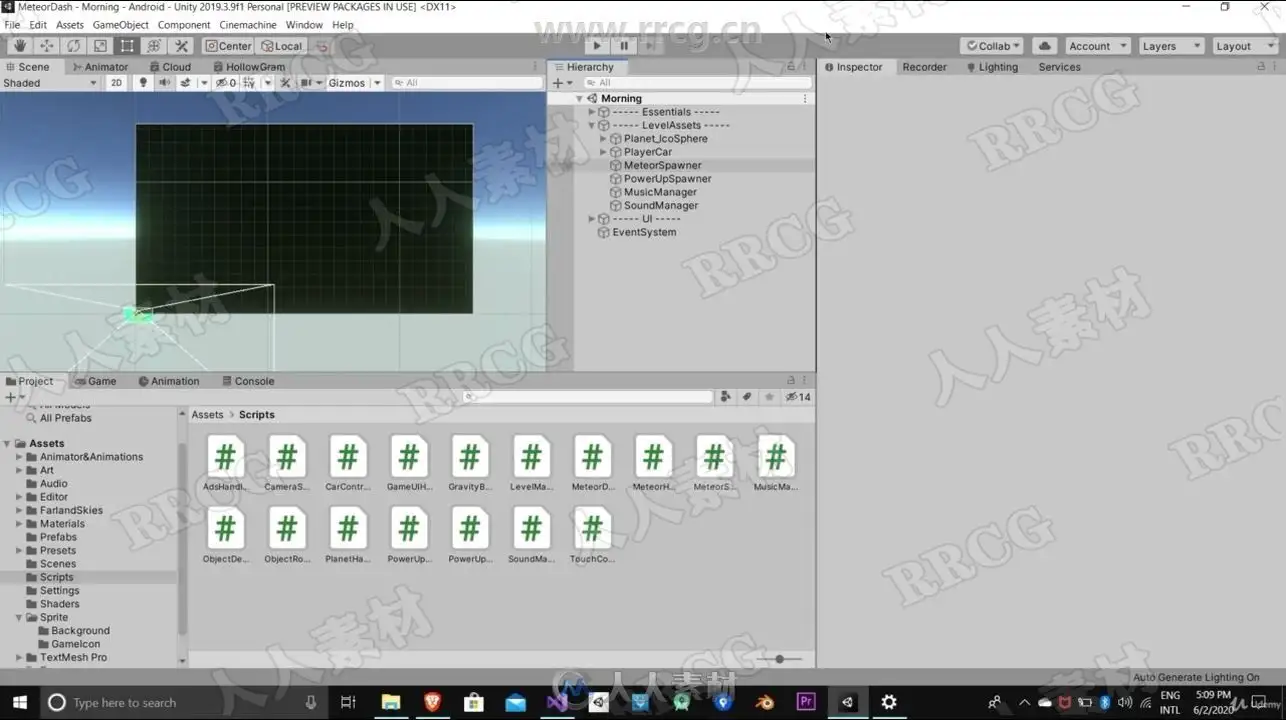Open the GameObject menu
The height and width of the screenshot is (720, 1286).
(120, 25)
